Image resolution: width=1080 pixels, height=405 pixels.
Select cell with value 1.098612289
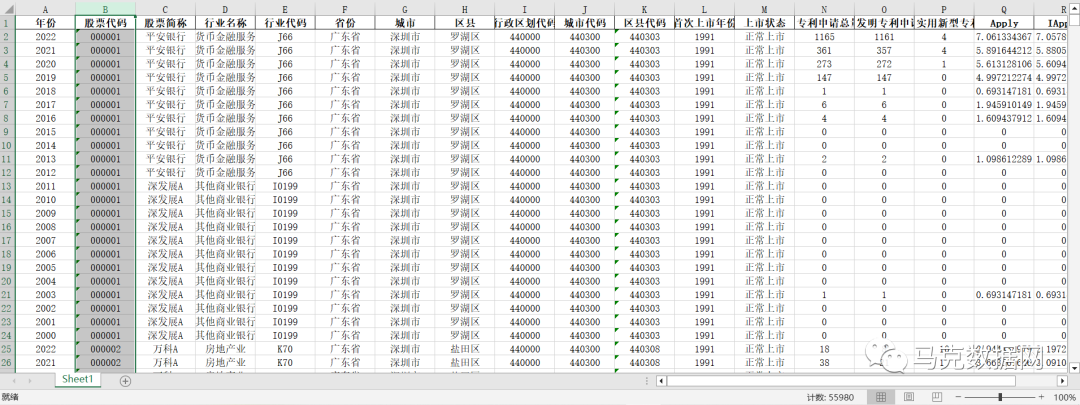point(1004,158)
